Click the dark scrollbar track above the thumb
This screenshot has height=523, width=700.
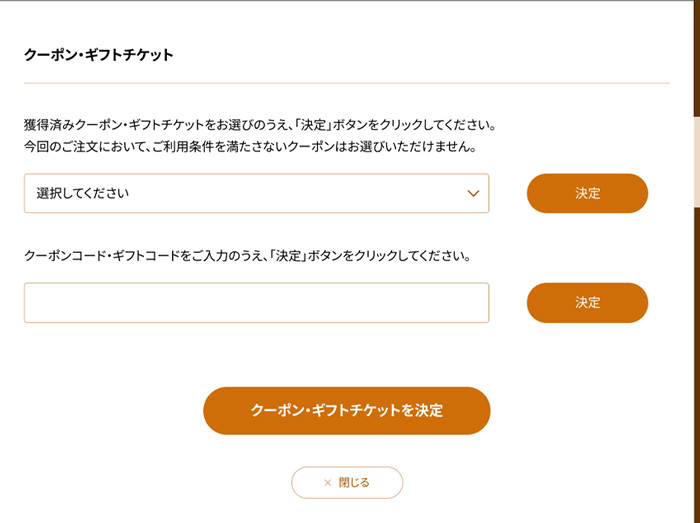(x=697, y=58)
